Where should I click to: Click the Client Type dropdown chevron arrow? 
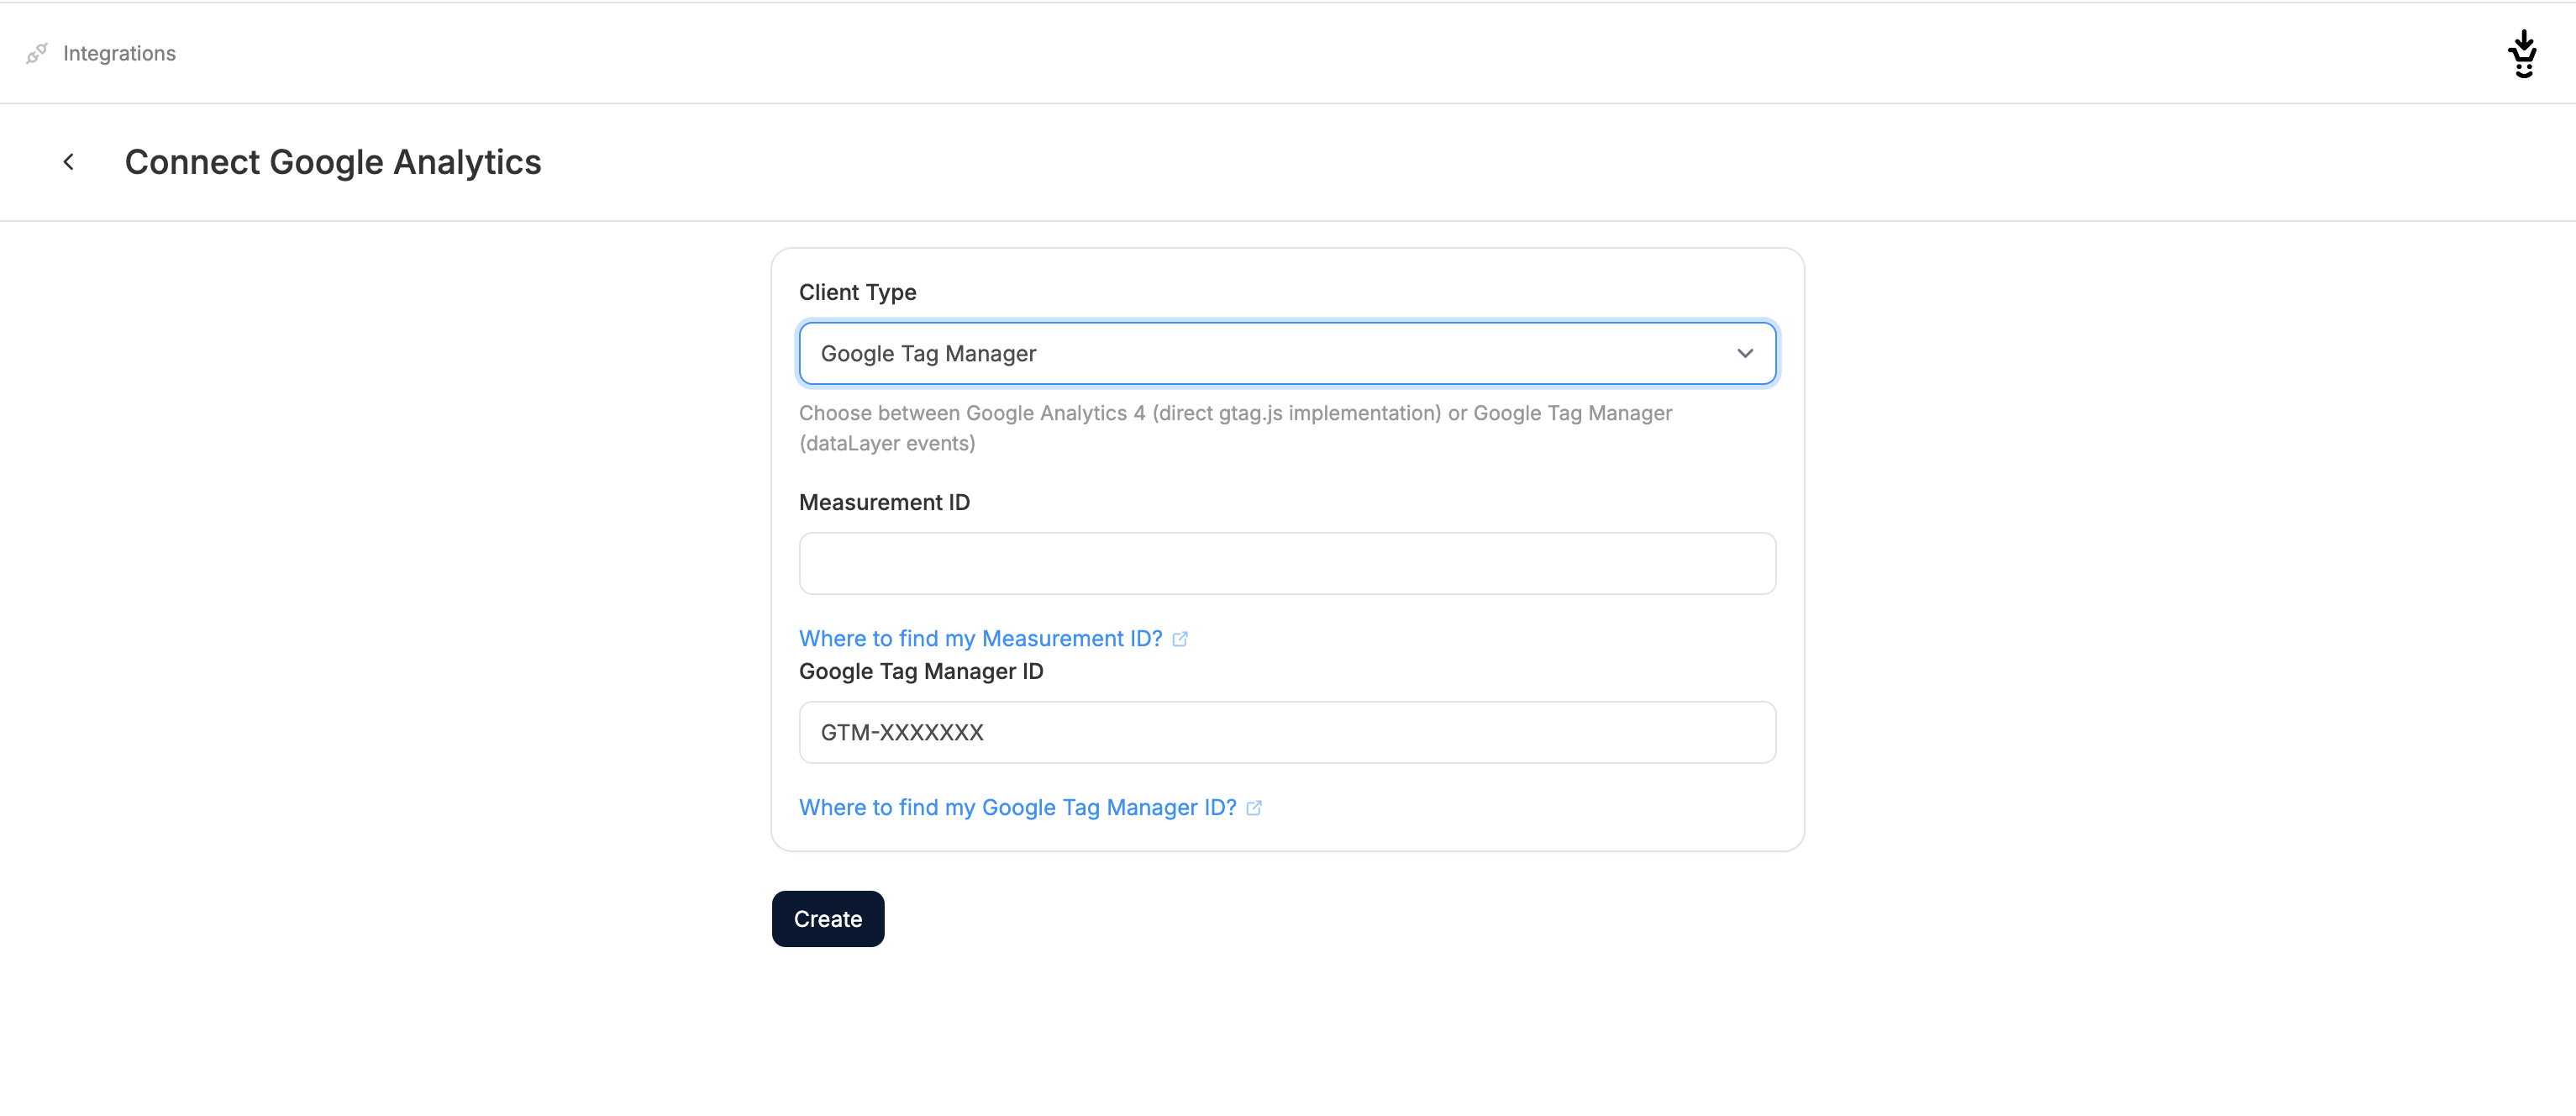[x=1744, y=353]
